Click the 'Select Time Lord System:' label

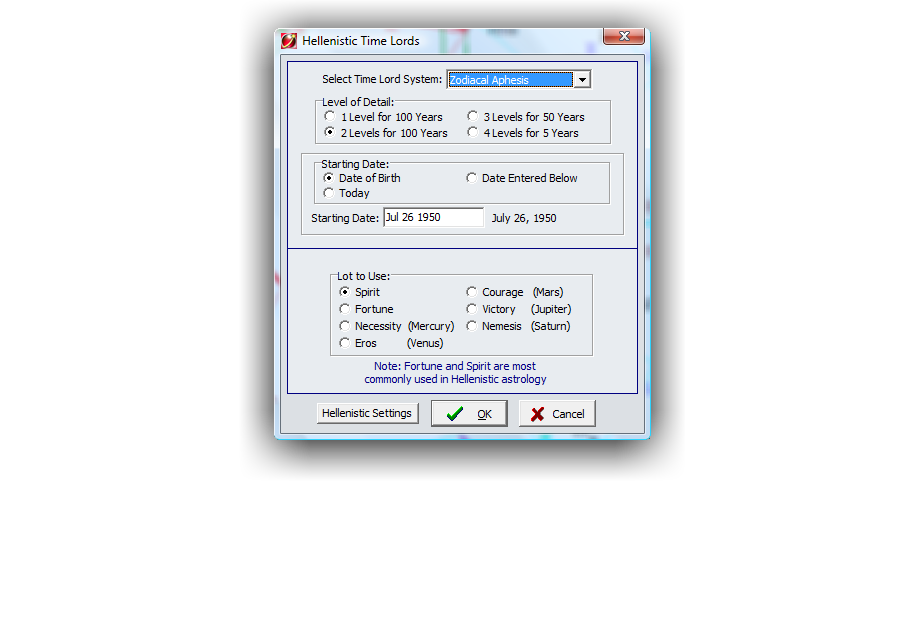pos(382,79)
